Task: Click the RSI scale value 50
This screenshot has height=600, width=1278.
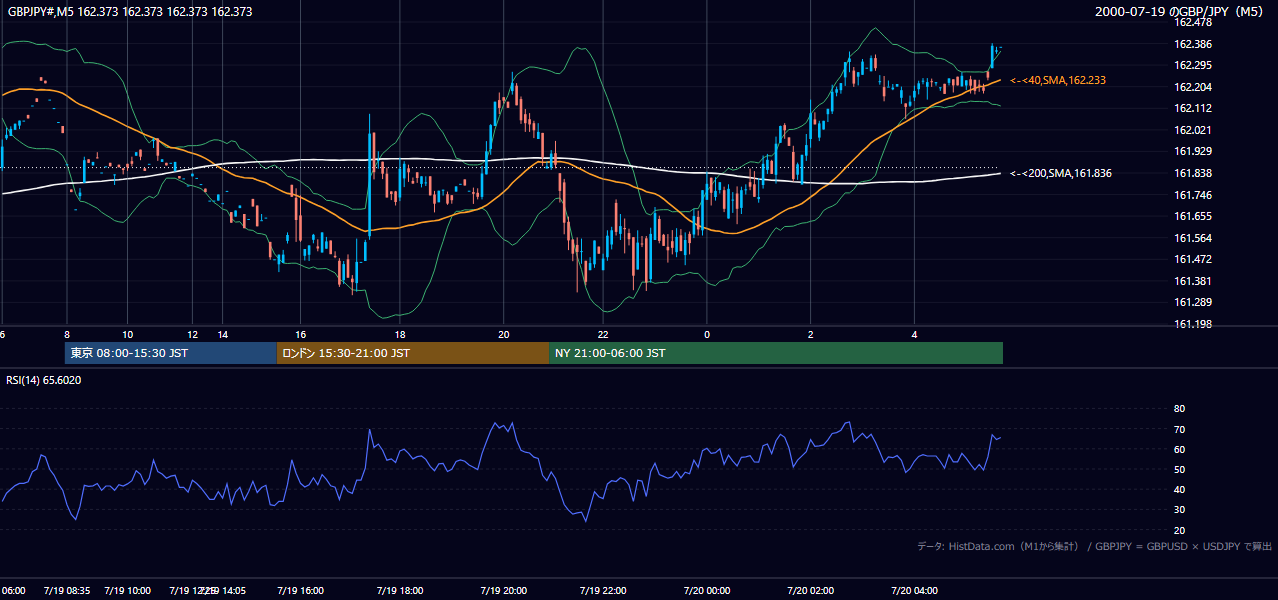Action: coord(1179,469)
